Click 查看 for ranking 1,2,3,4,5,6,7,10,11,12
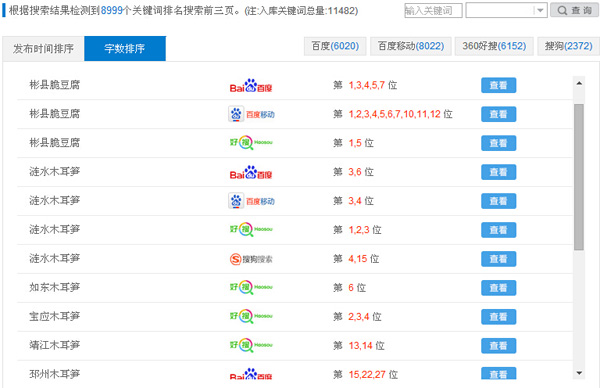 click(499, 114)
